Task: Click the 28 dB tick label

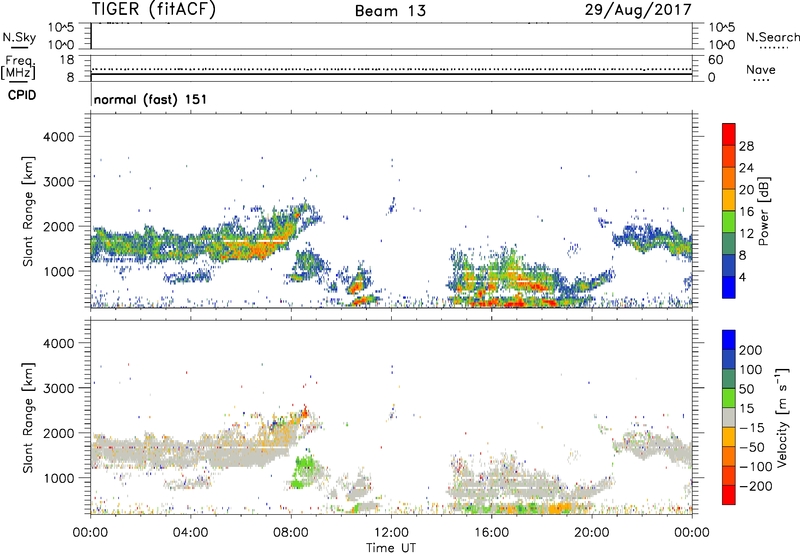Action: tap(746, 146)
